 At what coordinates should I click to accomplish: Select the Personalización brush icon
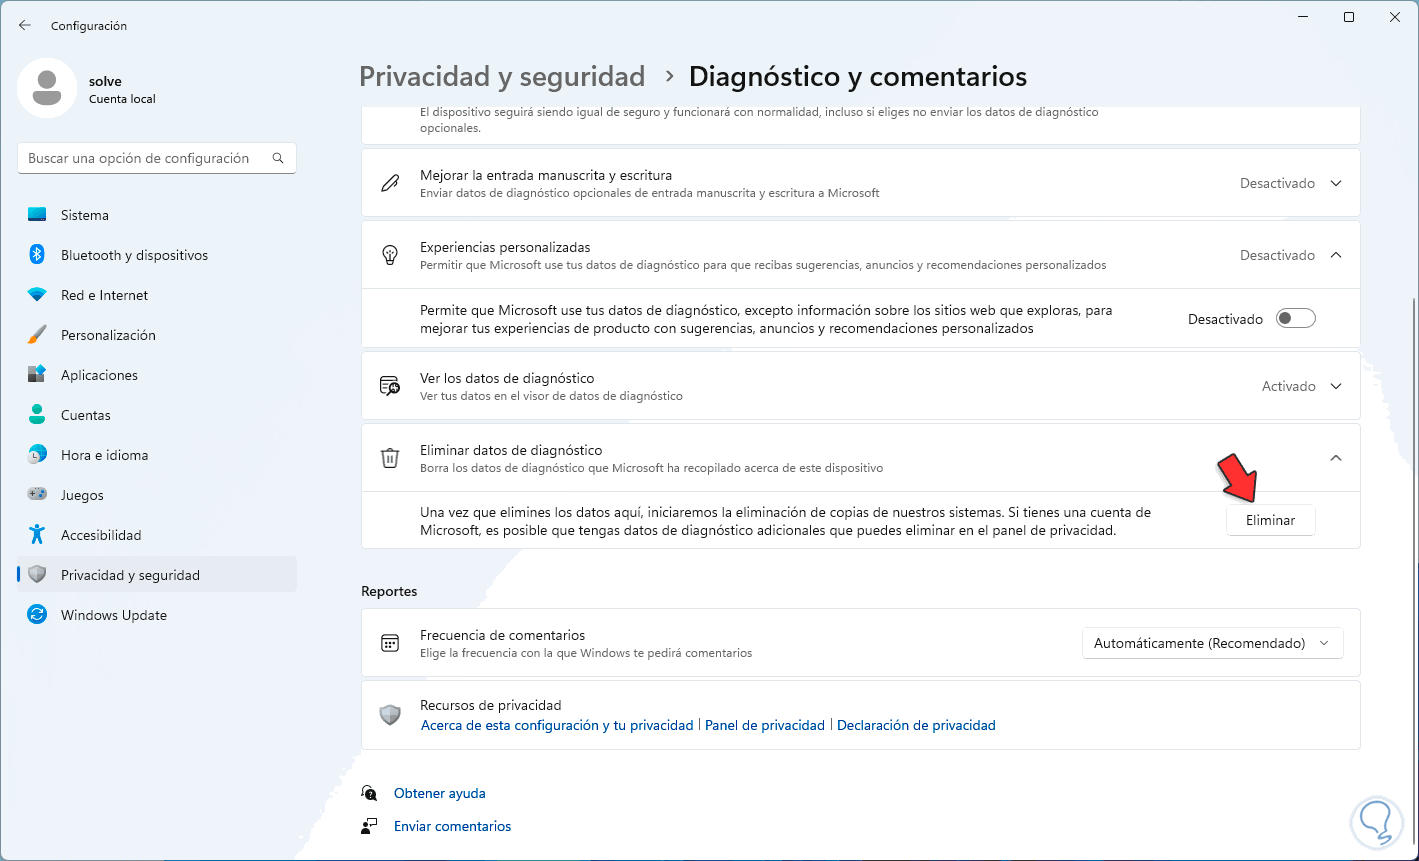pyautogui.click(x=37, y=335)
